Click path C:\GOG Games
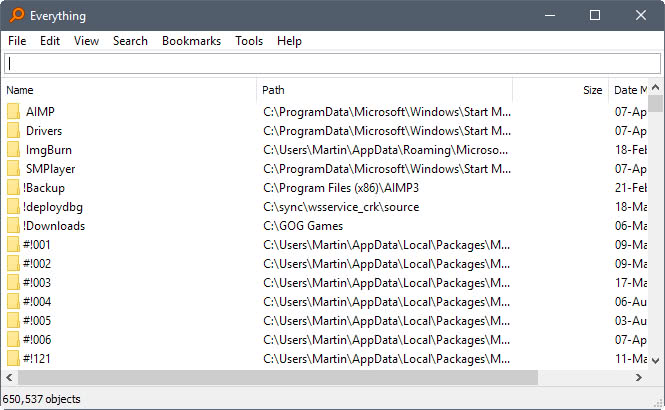Image resolution: width=665 pixels, height=410 pixels. [303, 226]
